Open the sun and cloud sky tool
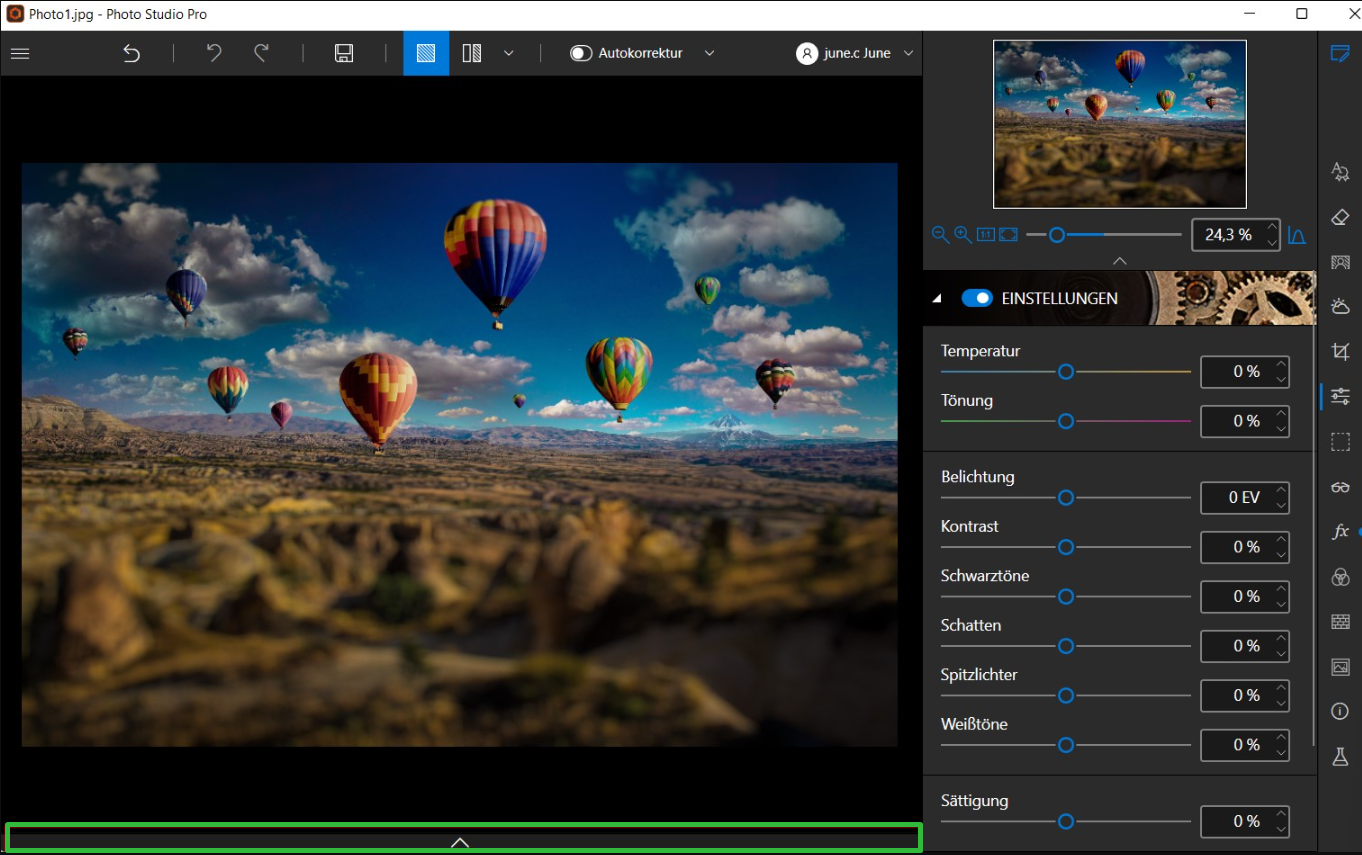1362x855 pixels. pyautogui.click(x=1340, y=306)
